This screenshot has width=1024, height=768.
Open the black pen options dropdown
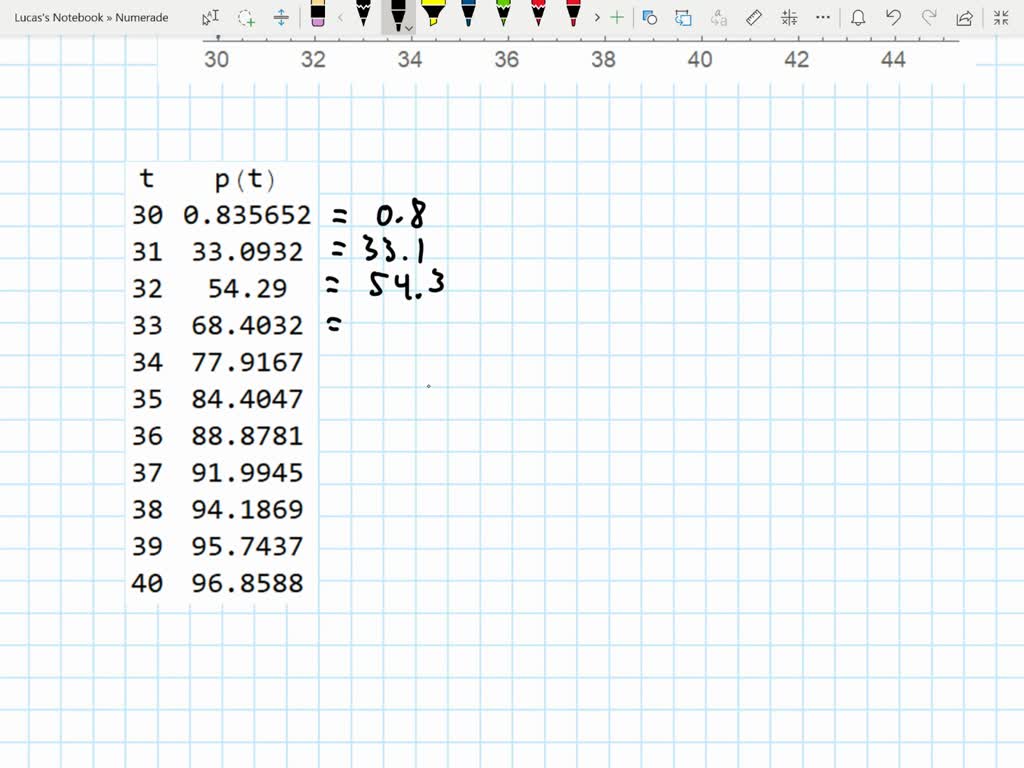click(x=410, y=27)
